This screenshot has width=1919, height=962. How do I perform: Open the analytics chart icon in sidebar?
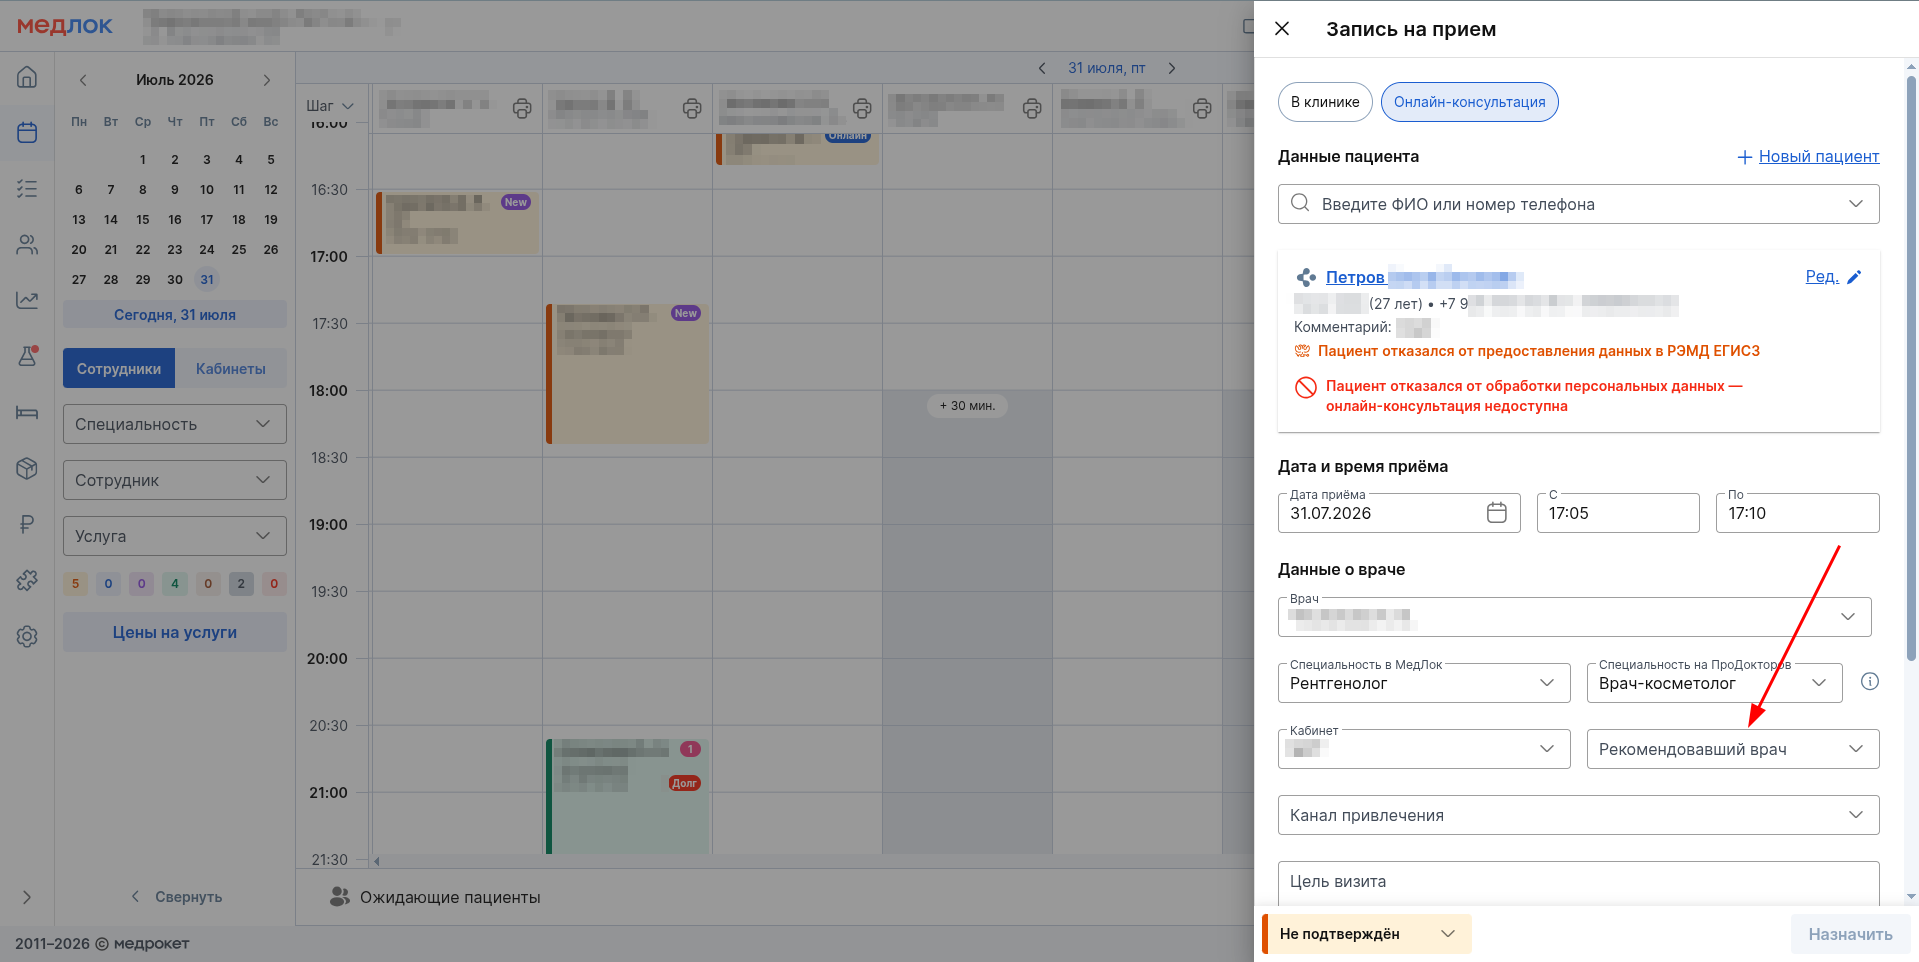click(x=27, y=300)
